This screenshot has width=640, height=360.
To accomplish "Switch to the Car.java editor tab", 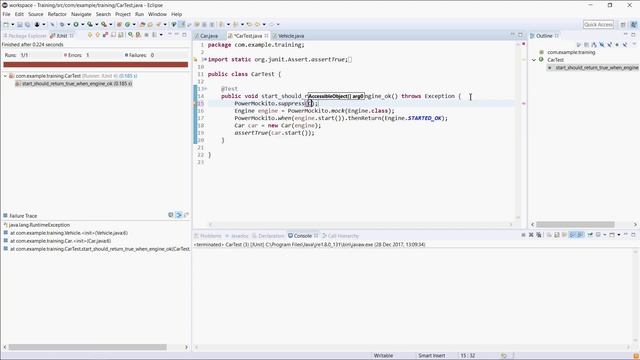I will pyautogui.click(x=207, y=36).
